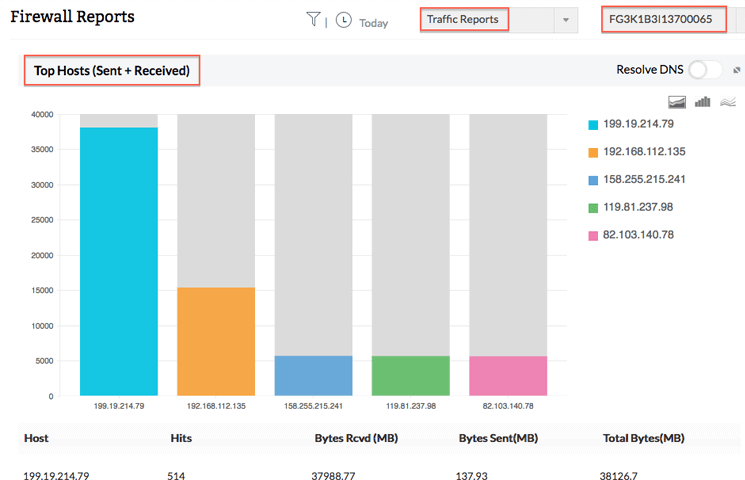Viewport: 745px width, 480px height.
Task: Click the green bar for 119.81.237.98
Action: (411, 375)
